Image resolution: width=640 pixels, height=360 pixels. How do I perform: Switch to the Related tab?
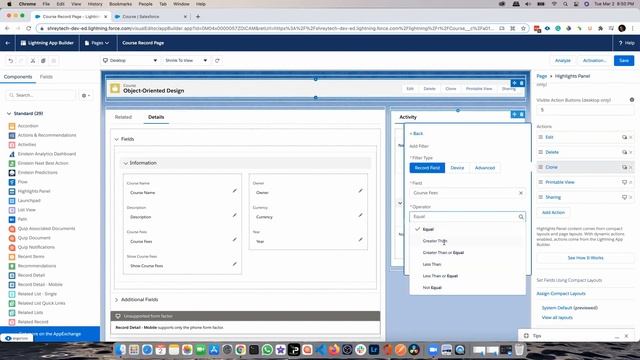coord(123,117)
